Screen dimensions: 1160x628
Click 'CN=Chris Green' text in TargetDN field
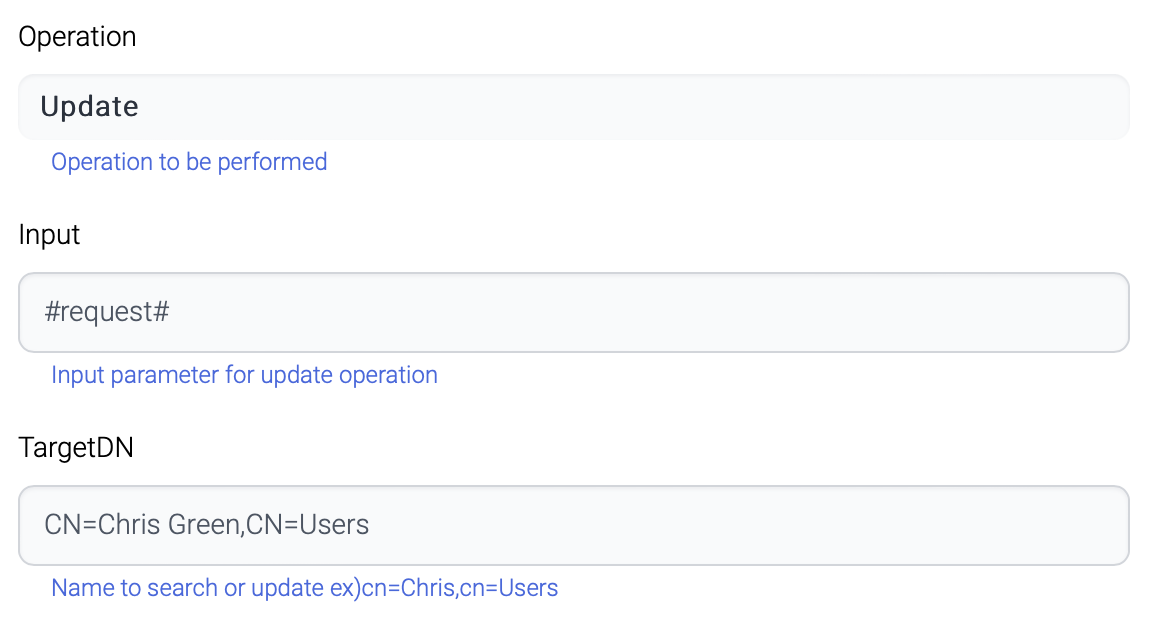pyautogui.click(x=141, y=525)
